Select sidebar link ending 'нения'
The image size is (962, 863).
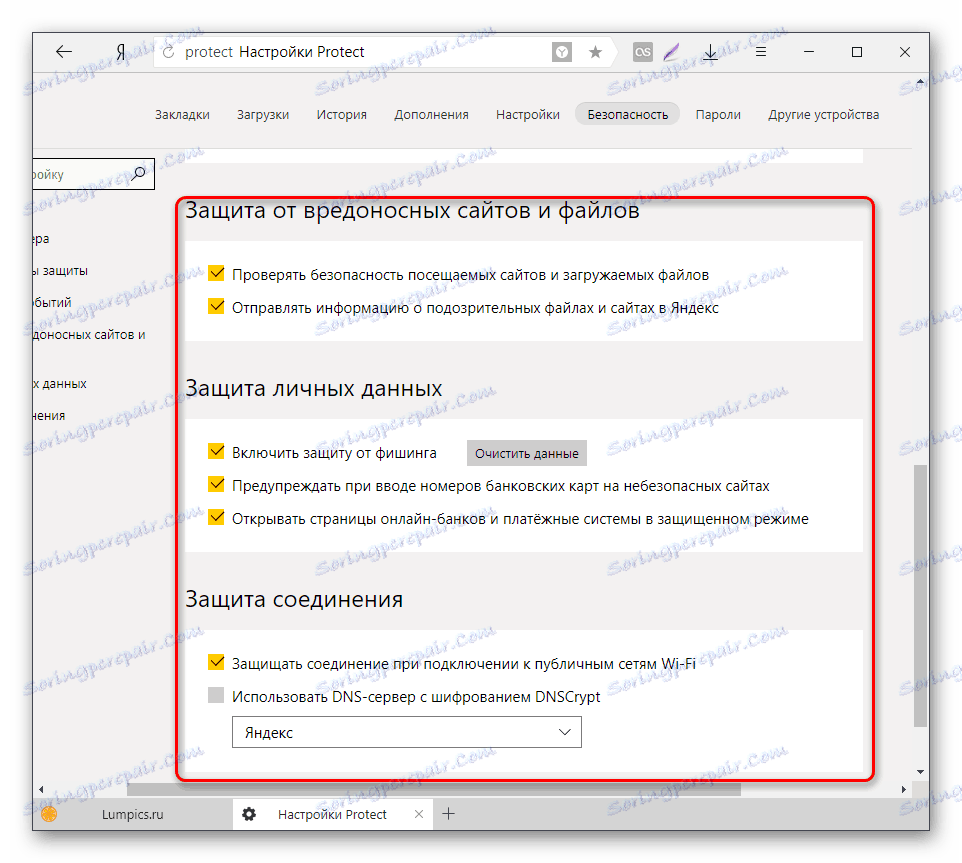click(x=49, y=416)
